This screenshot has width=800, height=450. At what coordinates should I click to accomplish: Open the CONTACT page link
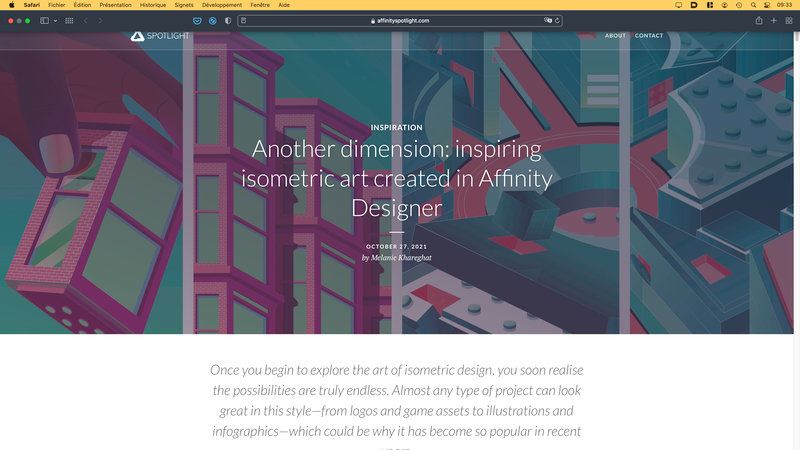point(649,36)
